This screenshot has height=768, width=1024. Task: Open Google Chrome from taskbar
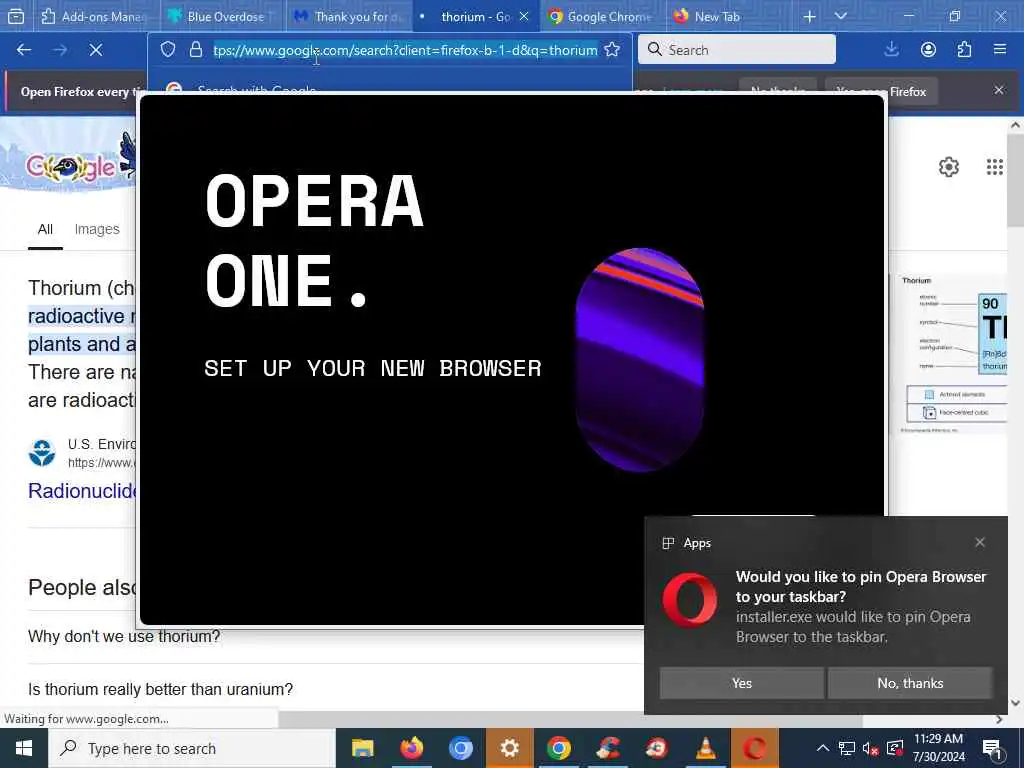[x=558, y=748]
